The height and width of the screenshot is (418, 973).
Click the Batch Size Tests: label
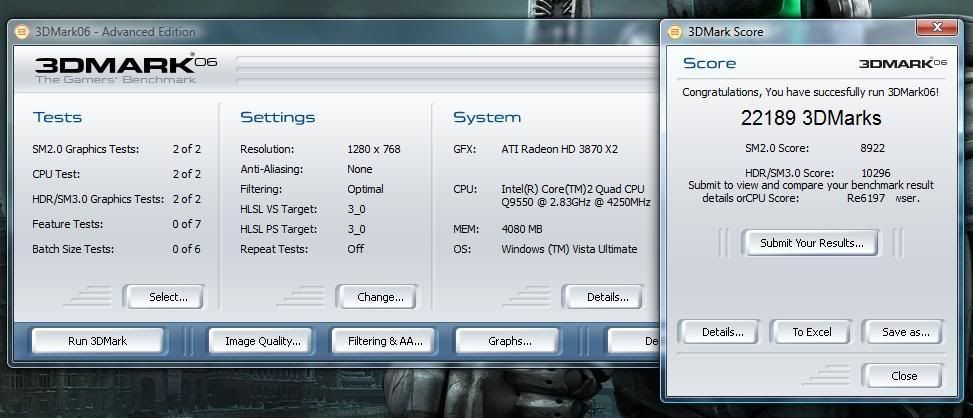click(x=73, y=249)
